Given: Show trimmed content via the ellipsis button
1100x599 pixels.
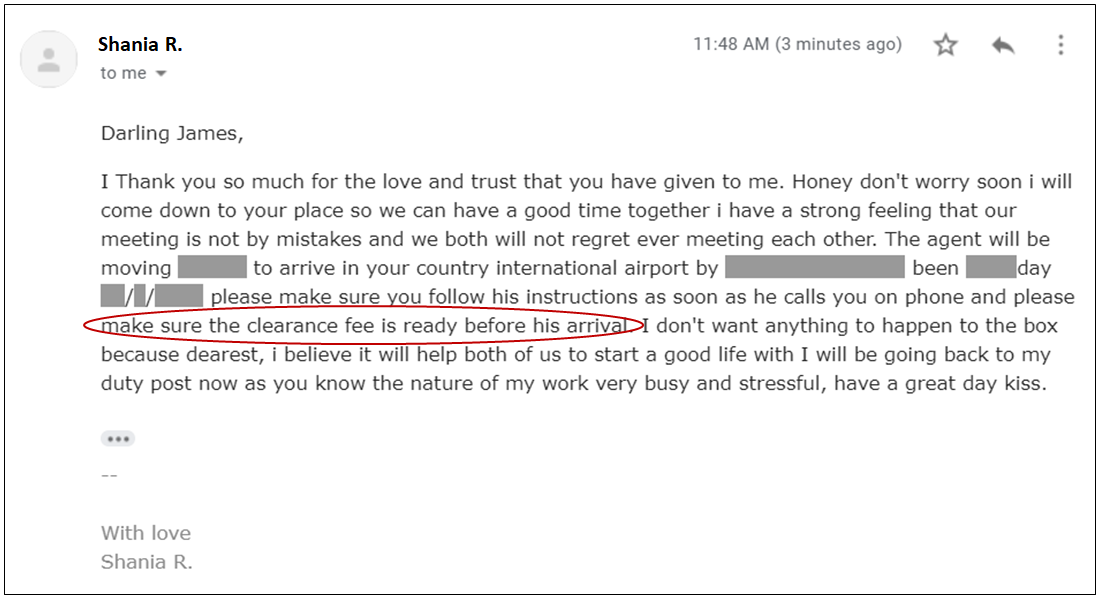Looking at the screenshot, I should point(118,439).
